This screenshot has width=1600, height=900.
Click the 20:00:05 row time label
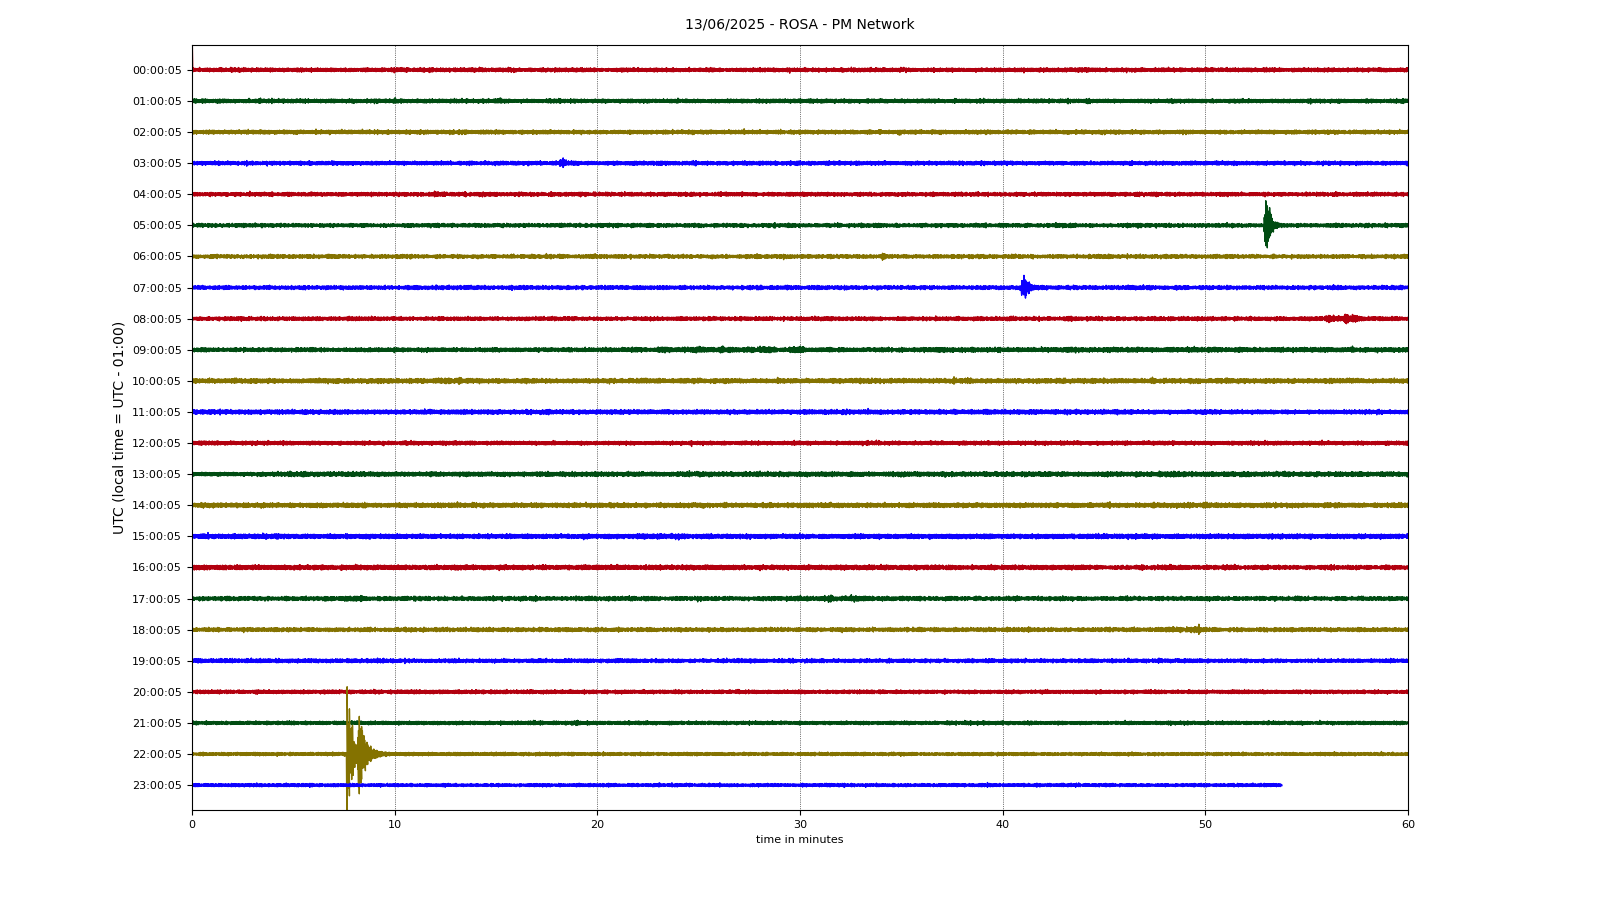157,693
